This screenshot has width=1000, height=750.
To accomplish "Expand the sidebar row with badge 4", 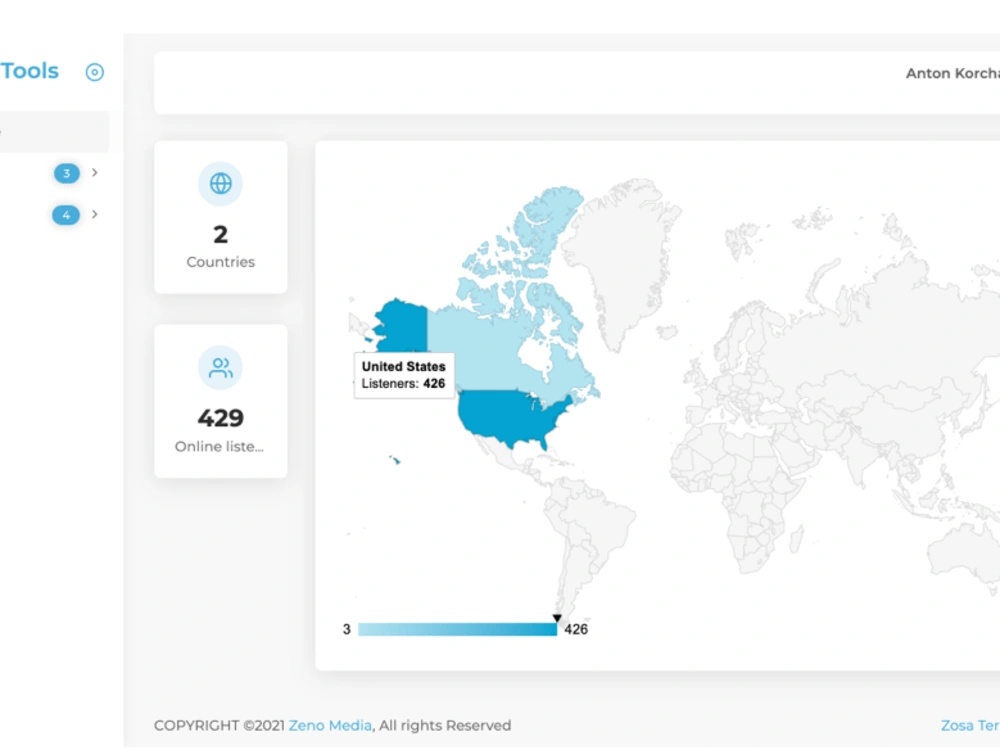I will click(95, 214).
